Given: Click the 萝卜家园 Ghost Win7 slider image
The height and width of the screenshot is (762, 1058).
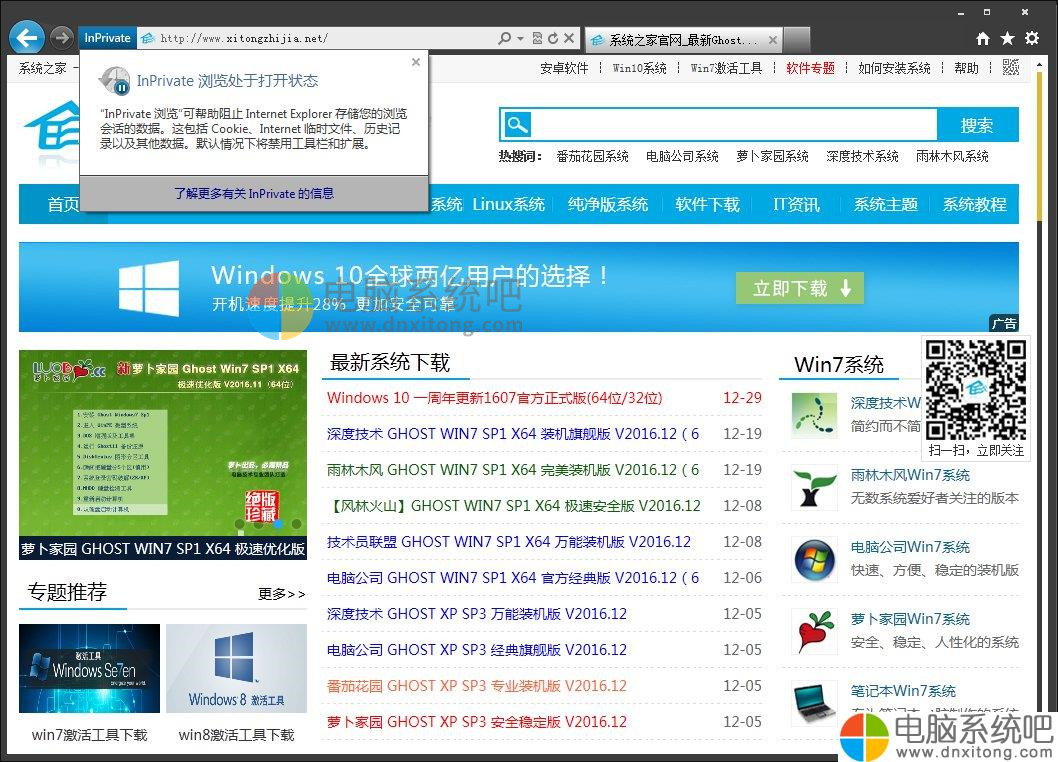Looking at the screenshot, I should [163, 454].
